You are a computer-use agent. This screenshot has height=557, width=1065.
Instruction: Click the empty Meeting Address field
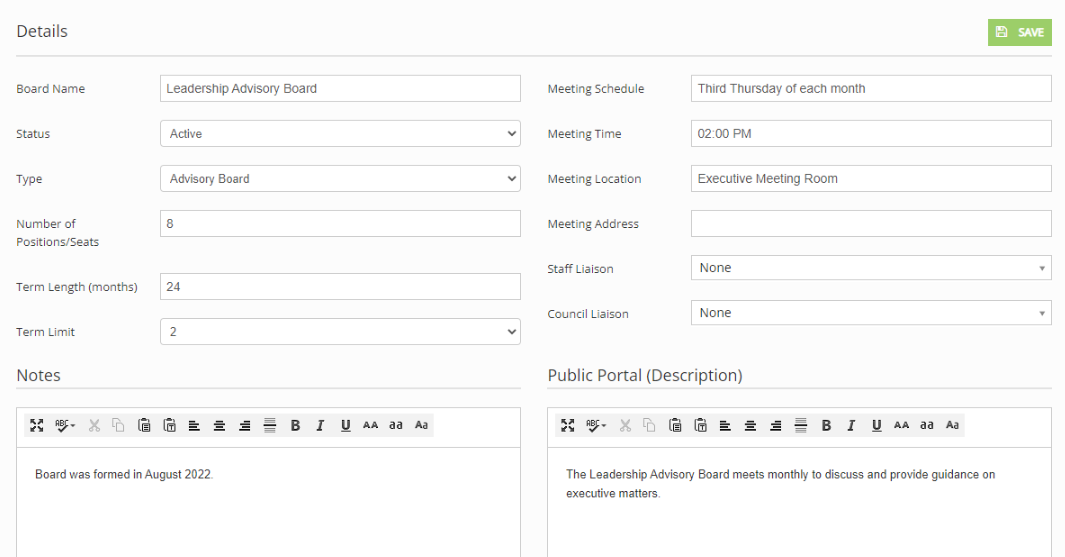[871, 223]
